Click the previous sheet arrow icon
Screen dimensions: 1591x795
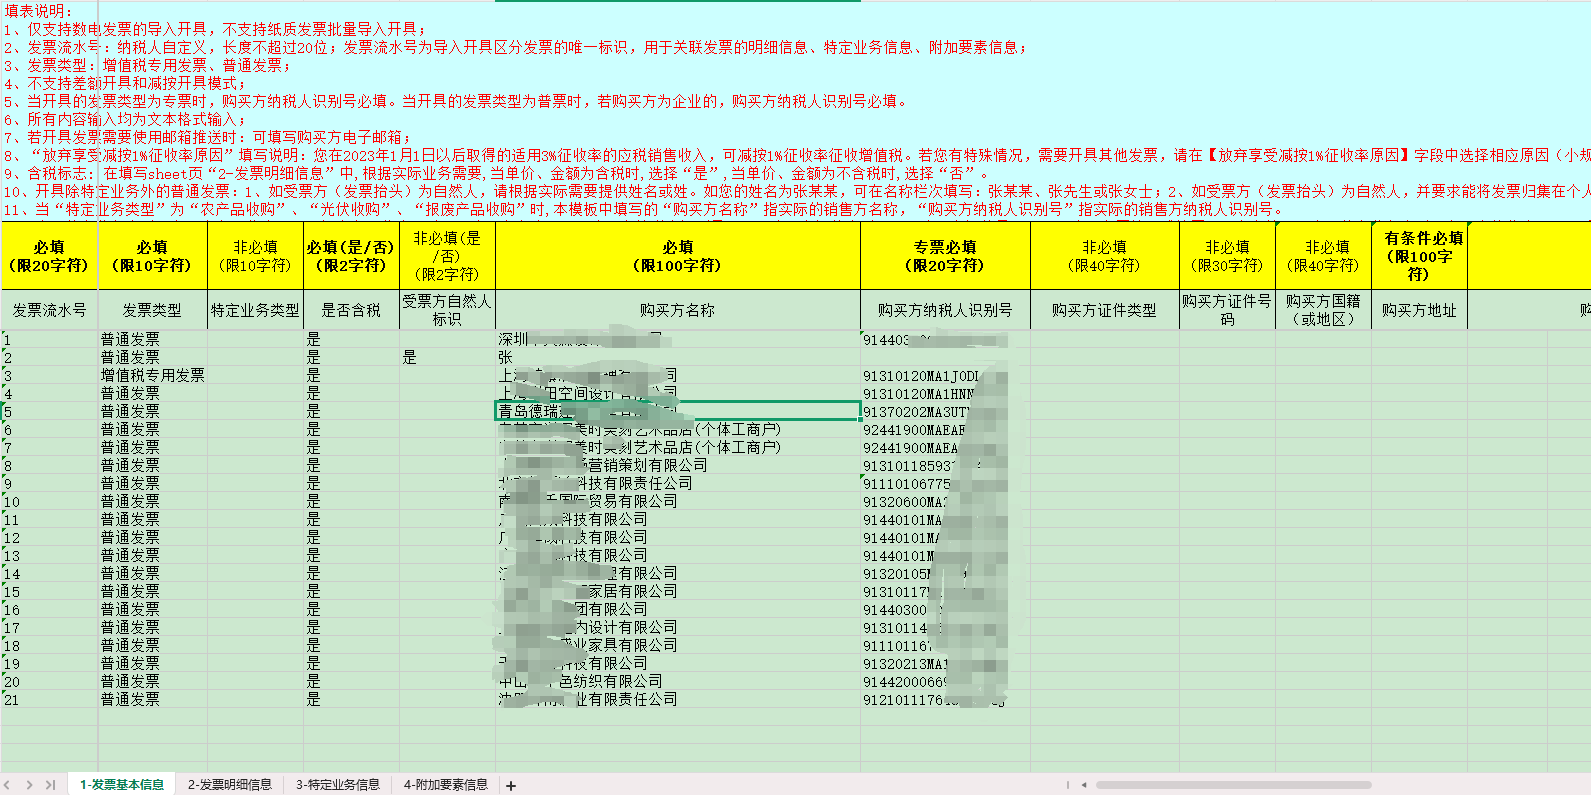pyautogui.click(x=9, y=785)
